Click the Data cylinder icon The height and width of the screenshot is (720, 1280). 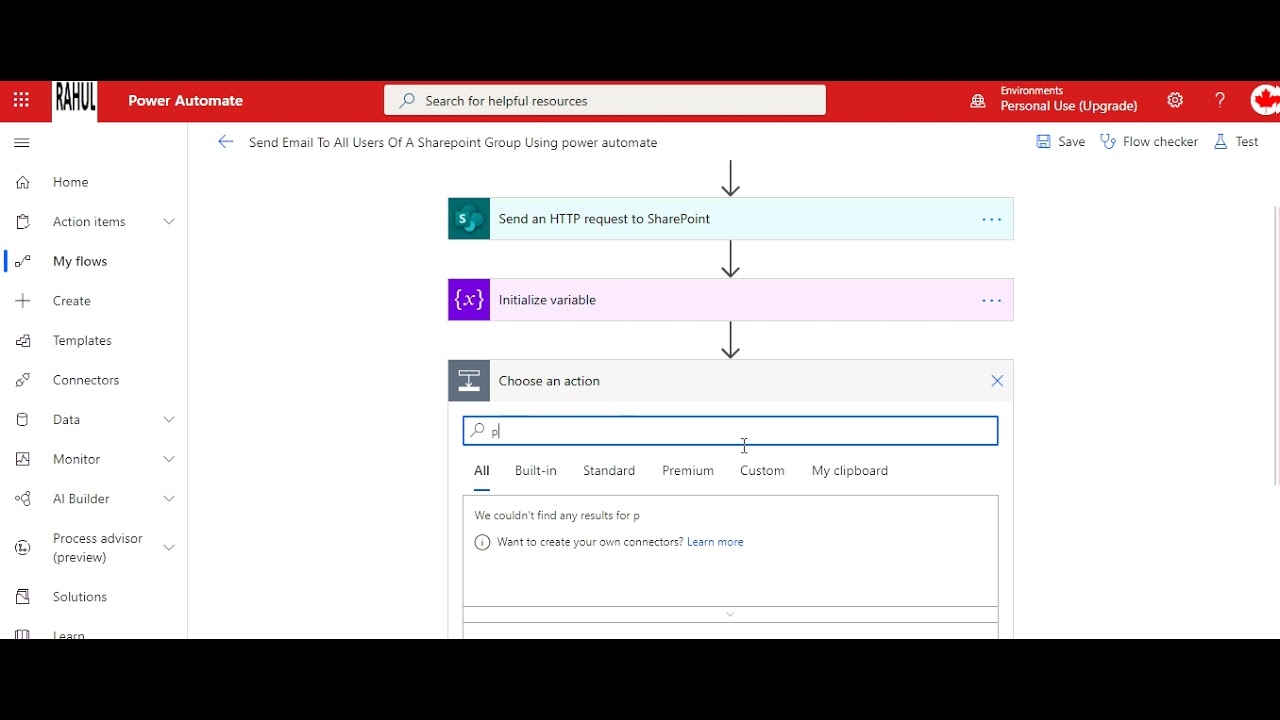(23, 420)
